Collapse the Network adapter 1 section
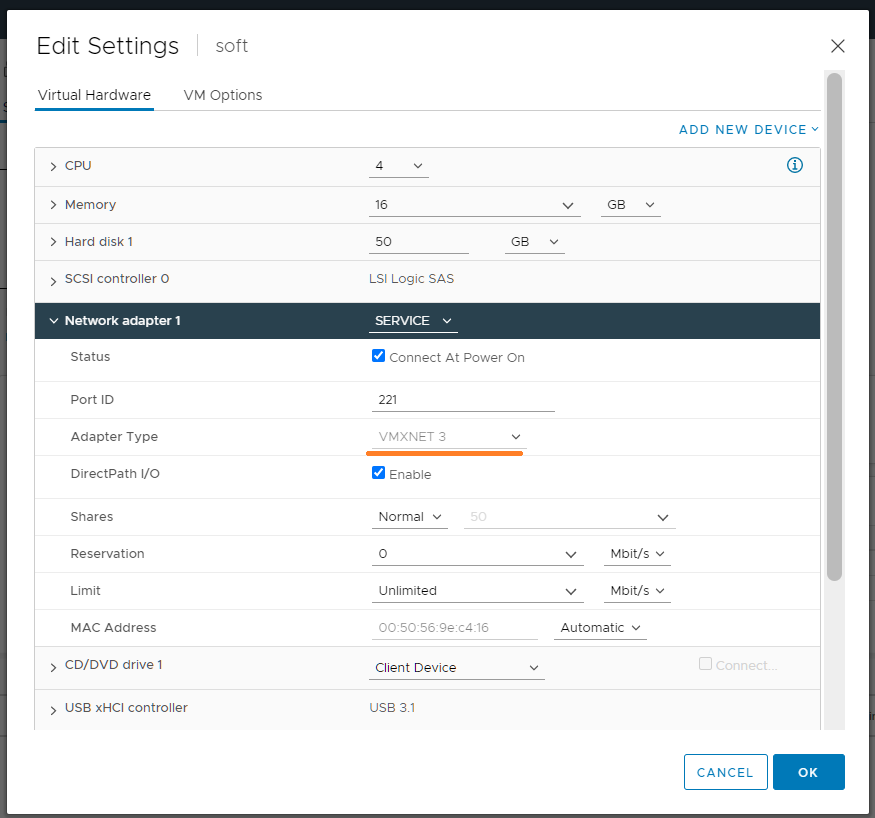 tap(53, 321)
